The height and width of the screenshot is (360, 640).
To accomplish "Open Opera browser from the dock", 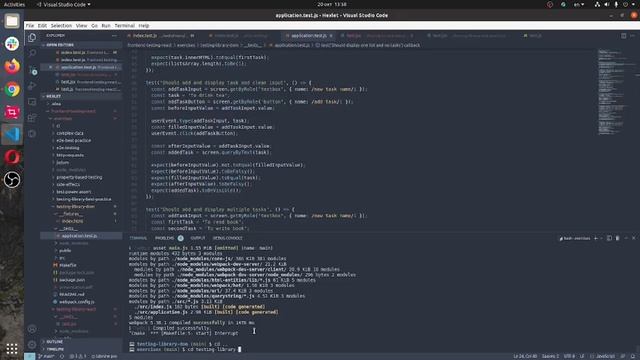I will click(x=12, y=157).
